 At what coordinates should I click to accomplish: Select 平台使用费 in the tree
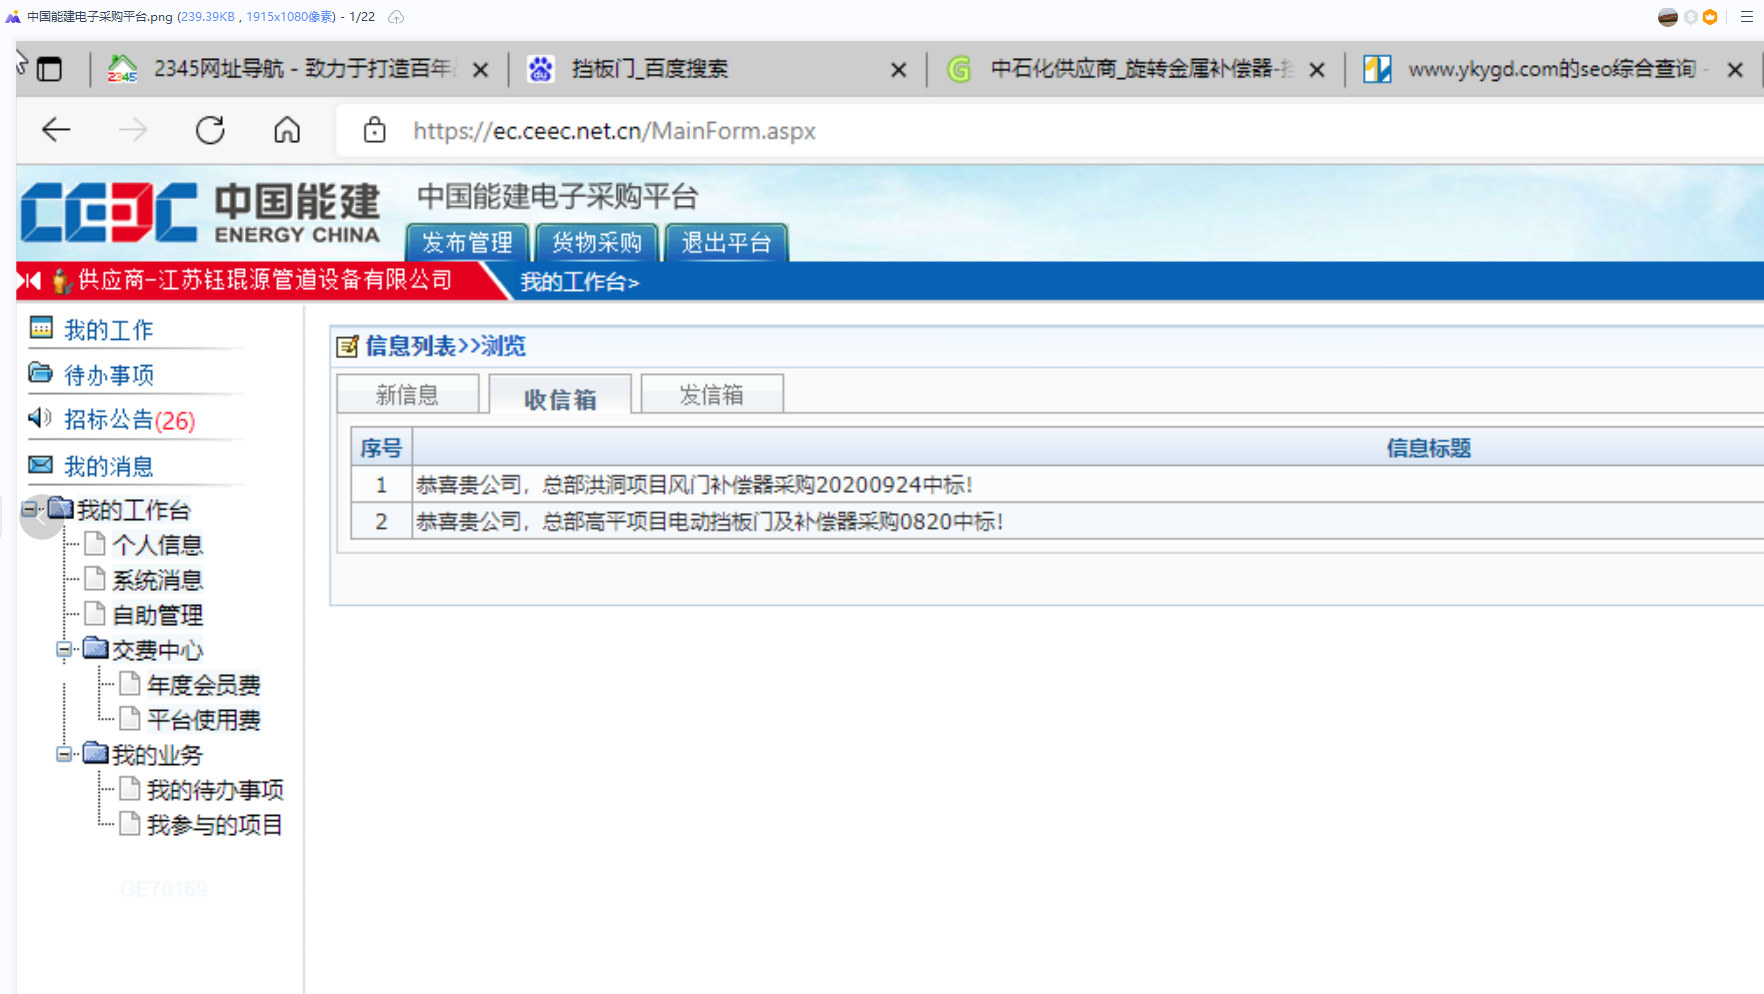point(203,718)
